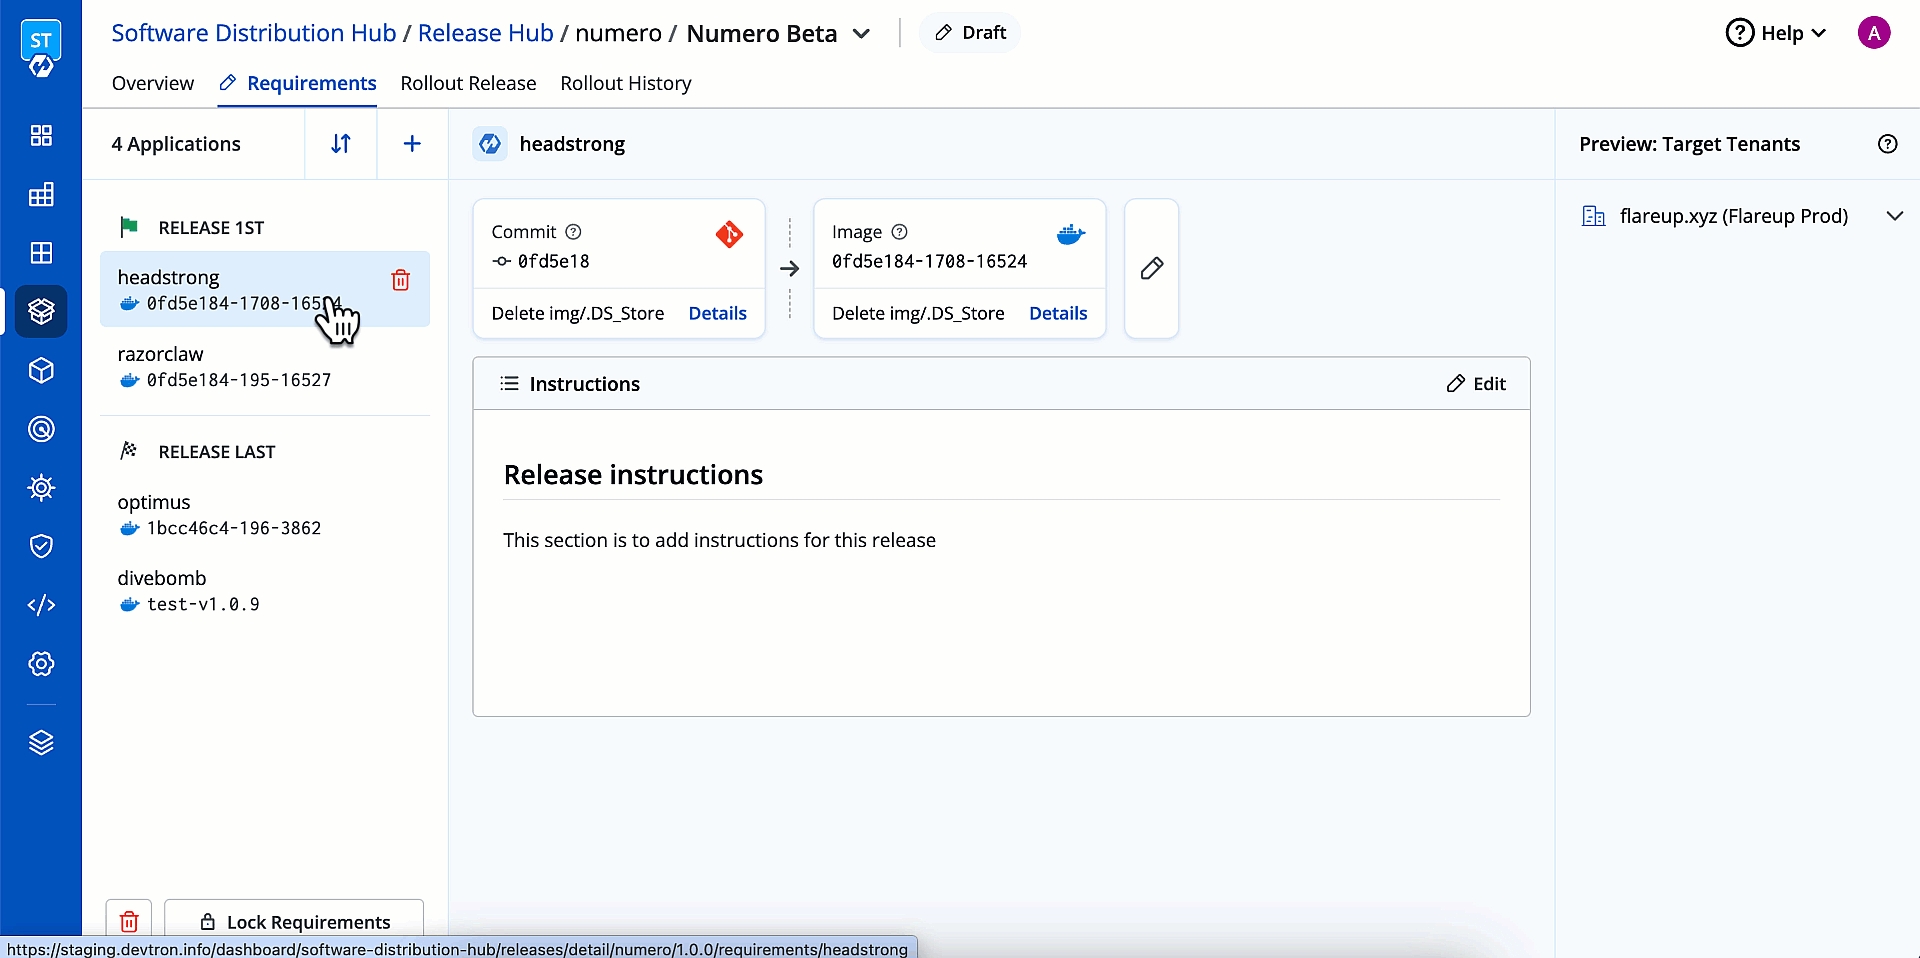Open the cube icon in left sidebar
1920x958 pixels.
41,371
